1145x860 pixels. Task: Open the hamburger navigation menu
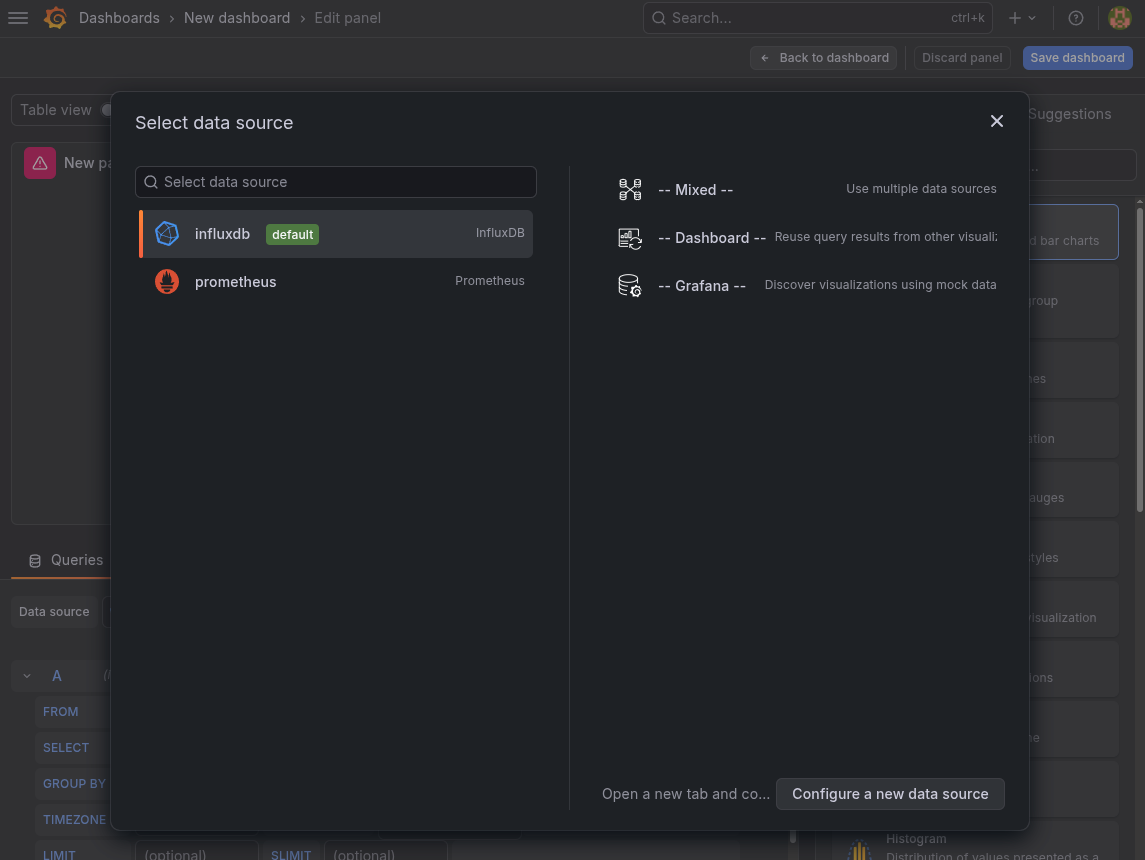(18, 17)
